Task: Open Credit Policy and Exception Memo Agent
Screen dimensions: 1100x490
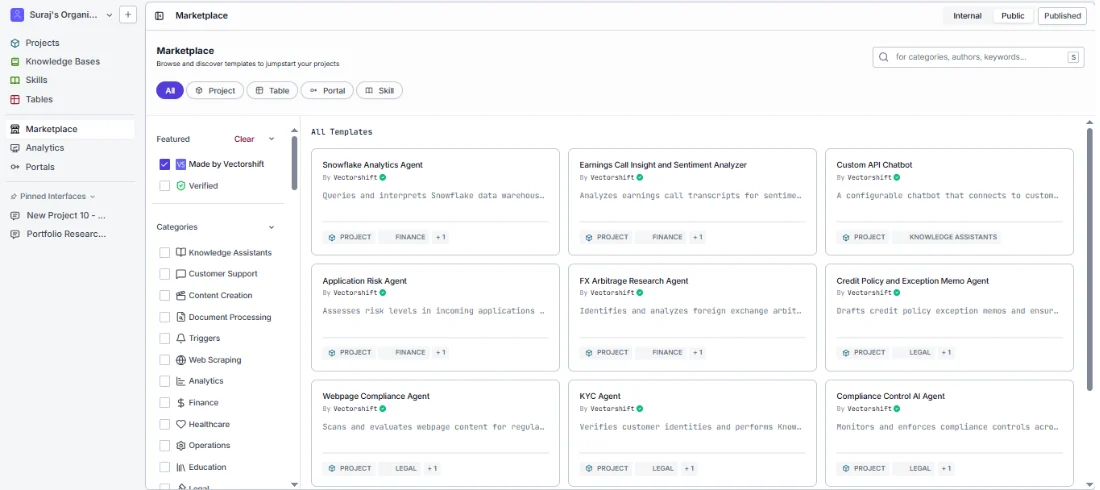Action: (x=949, y=317)
